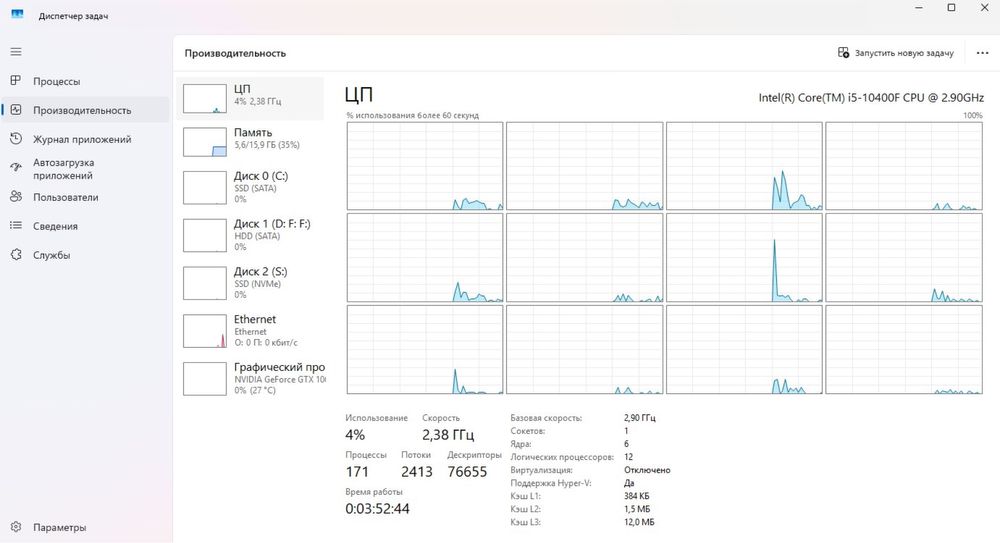The height and width of the screenshot is (543, 1000).
Task: Click the Процессы count 171
Action: click(357, 472)
